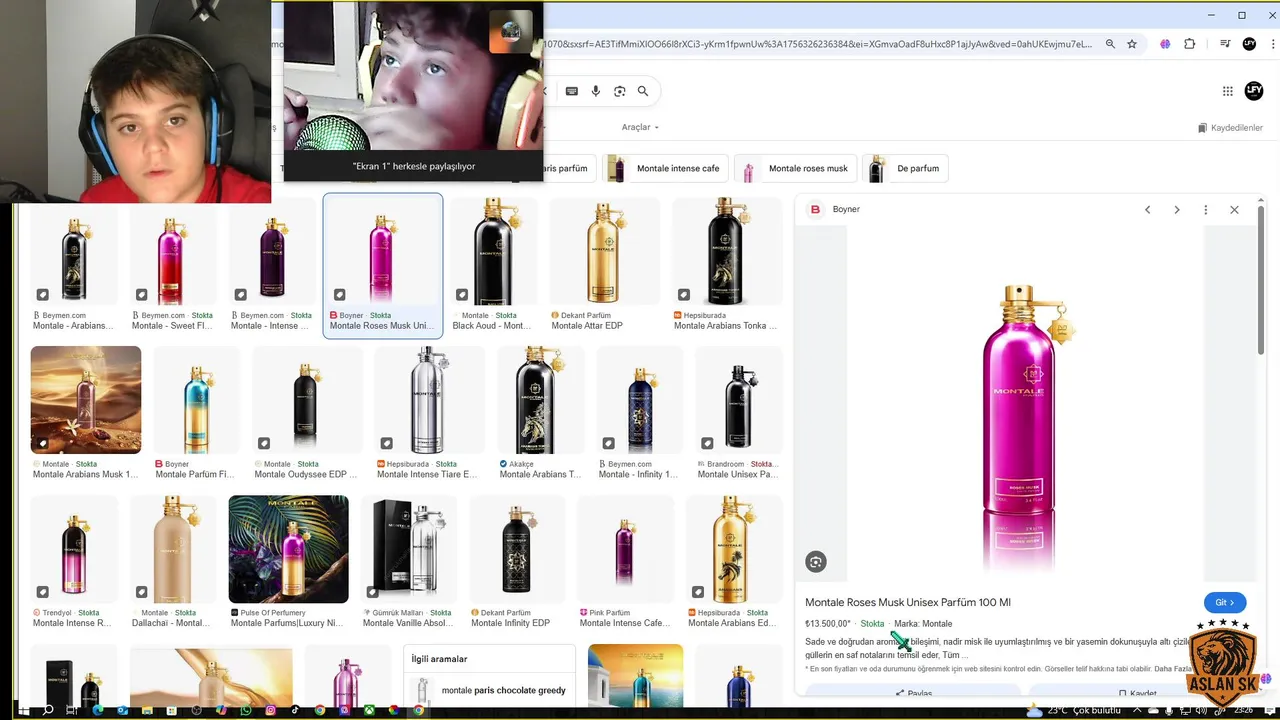1280x720 pixels.
Task: Select the Montale roses musk suggestion chip
Action: point(796,168)
